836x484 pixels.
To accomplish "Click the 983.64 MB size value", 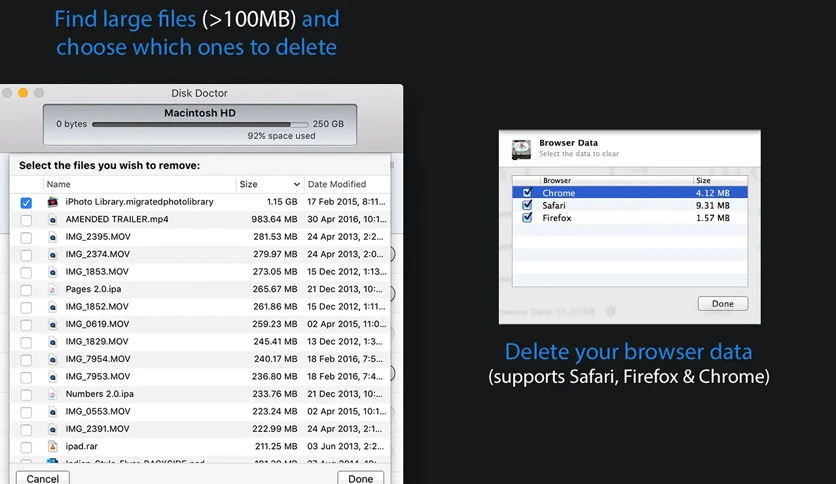I will click(274, 219).
